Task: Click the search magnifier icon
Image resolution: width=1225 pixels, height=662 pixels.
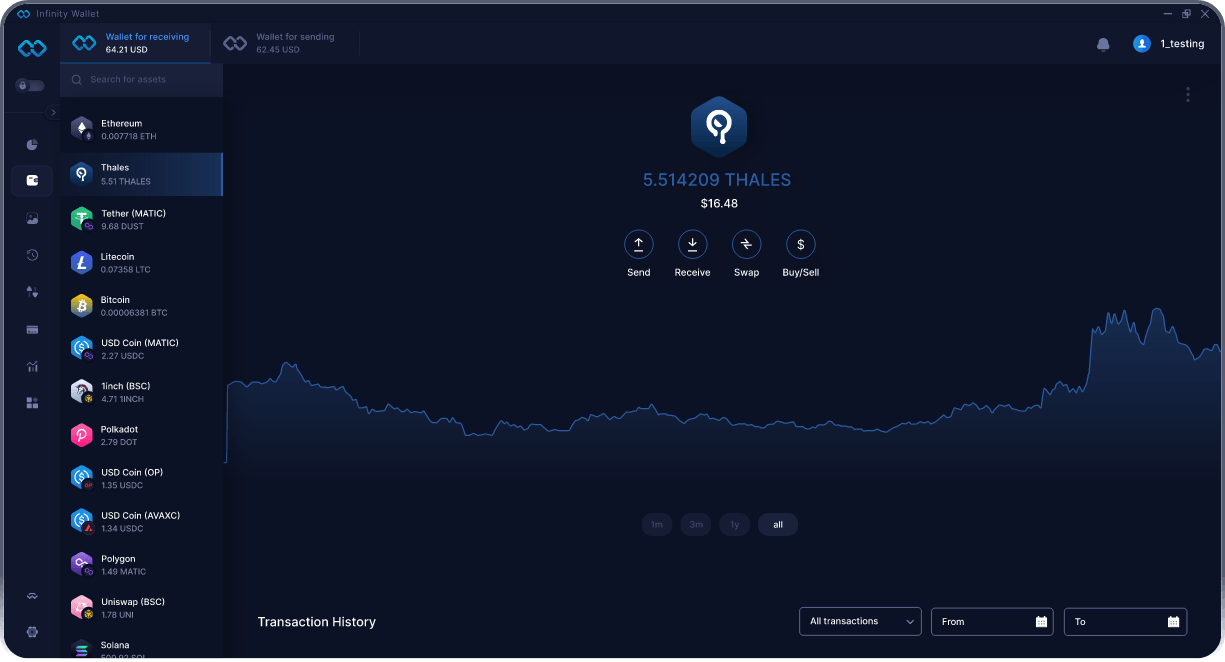Action: [77, 80]
